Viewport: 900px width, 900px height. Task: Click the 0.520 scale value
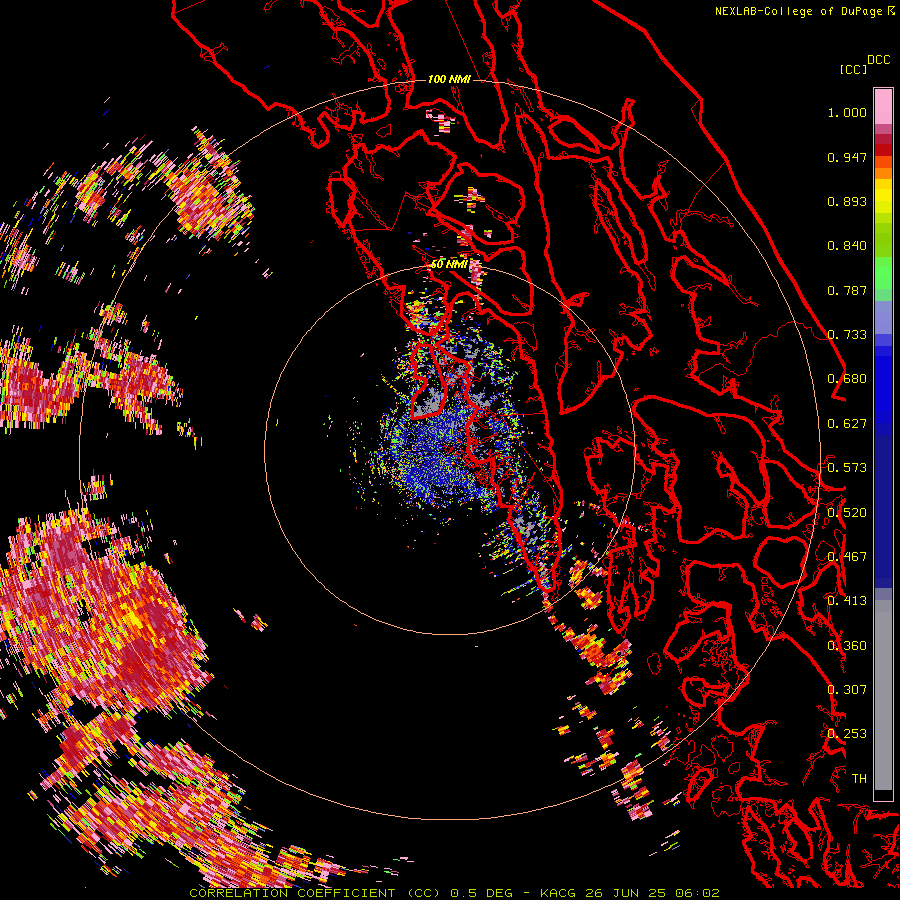pyautogui.click(x=847, y=513)
